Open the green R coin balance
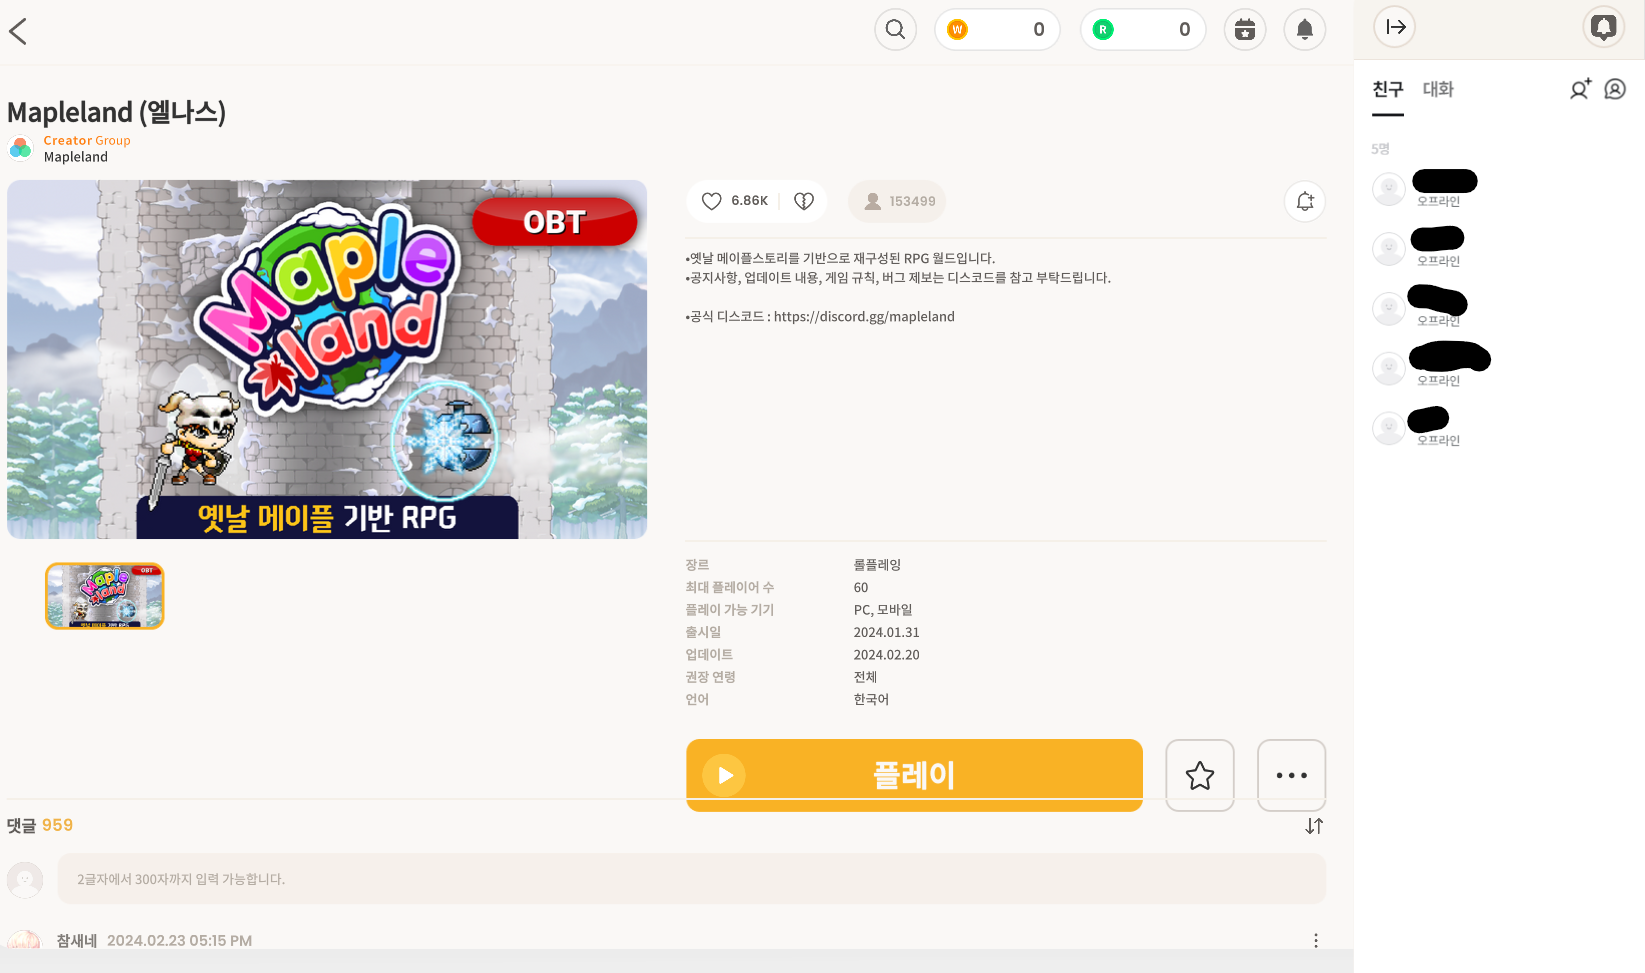The height and width of the screenshot is (973, 1645). pyautogui.click(x=1143, y=29)
